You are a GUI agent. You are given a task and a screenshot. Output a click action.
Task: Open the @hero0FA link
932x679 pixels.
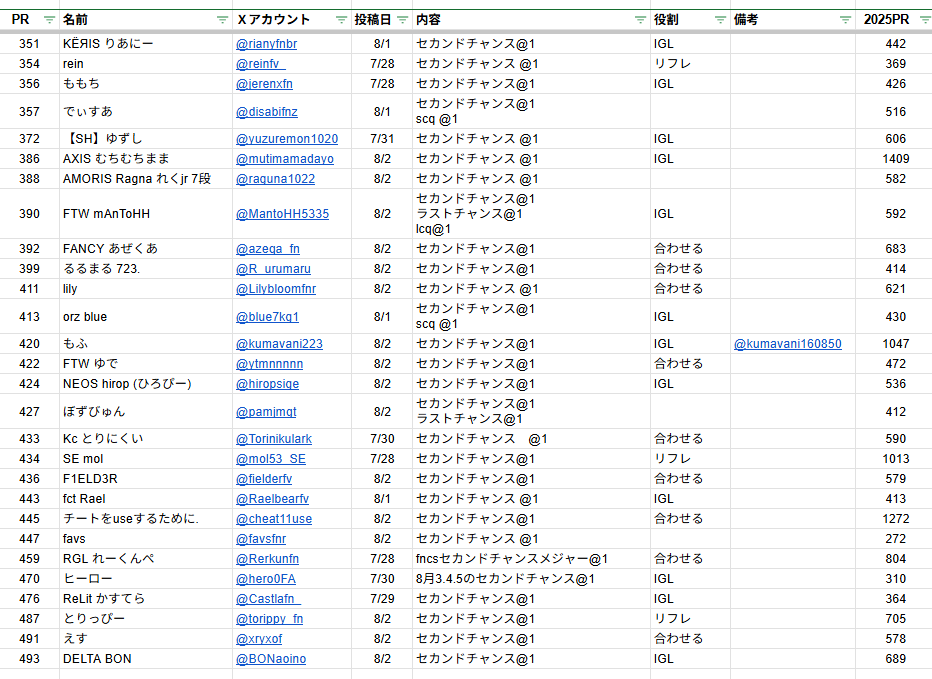[266, 579]
